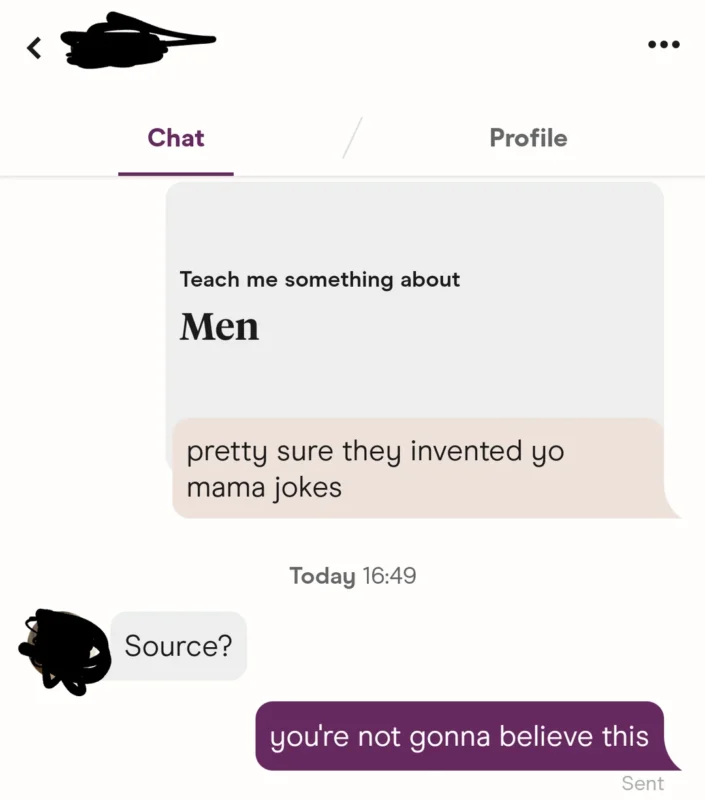Screen dimensions: 705x800
Task: Open the three-dot more options menu
Action: pyautogui.click(x=663, y=44)
